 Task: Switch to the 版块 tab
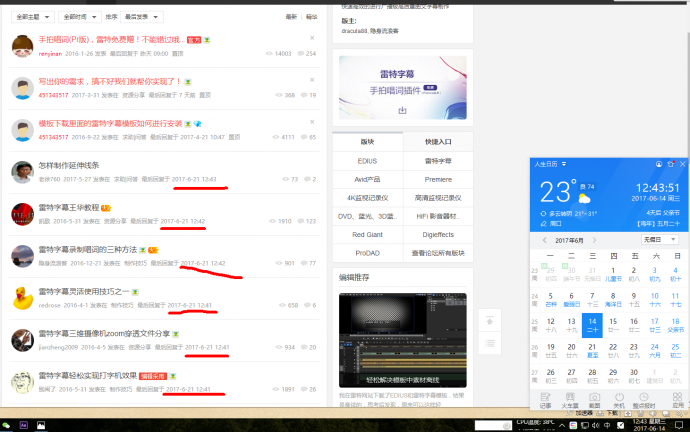[x=367, y=142]
